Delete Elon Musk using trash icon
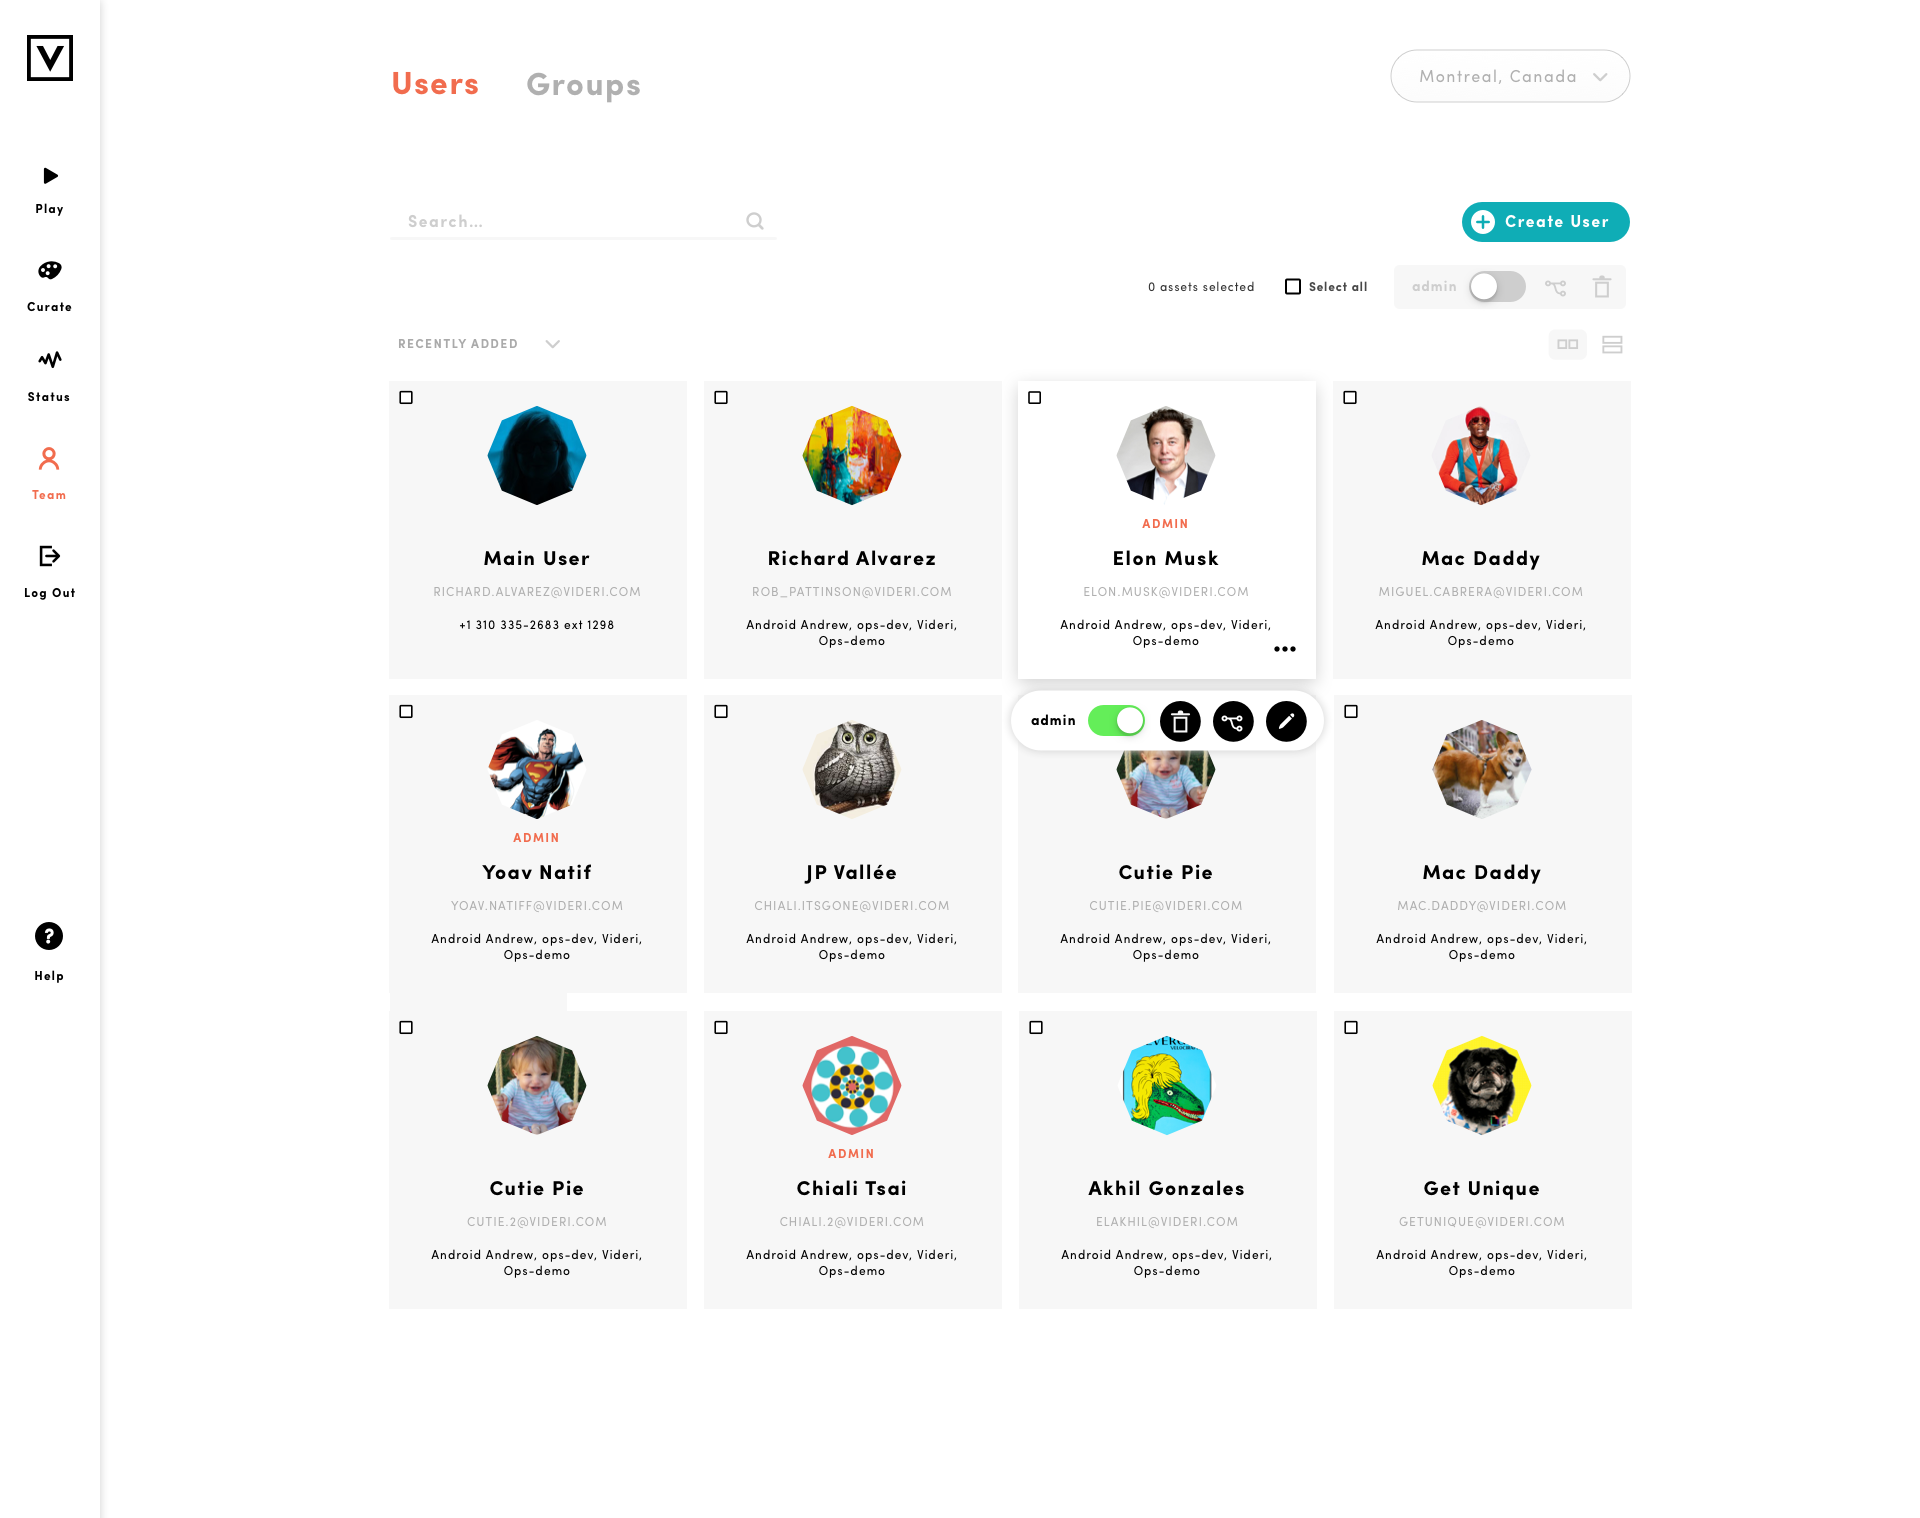This screenshot has height=1518, width=1920. [x=1180, y=721]
